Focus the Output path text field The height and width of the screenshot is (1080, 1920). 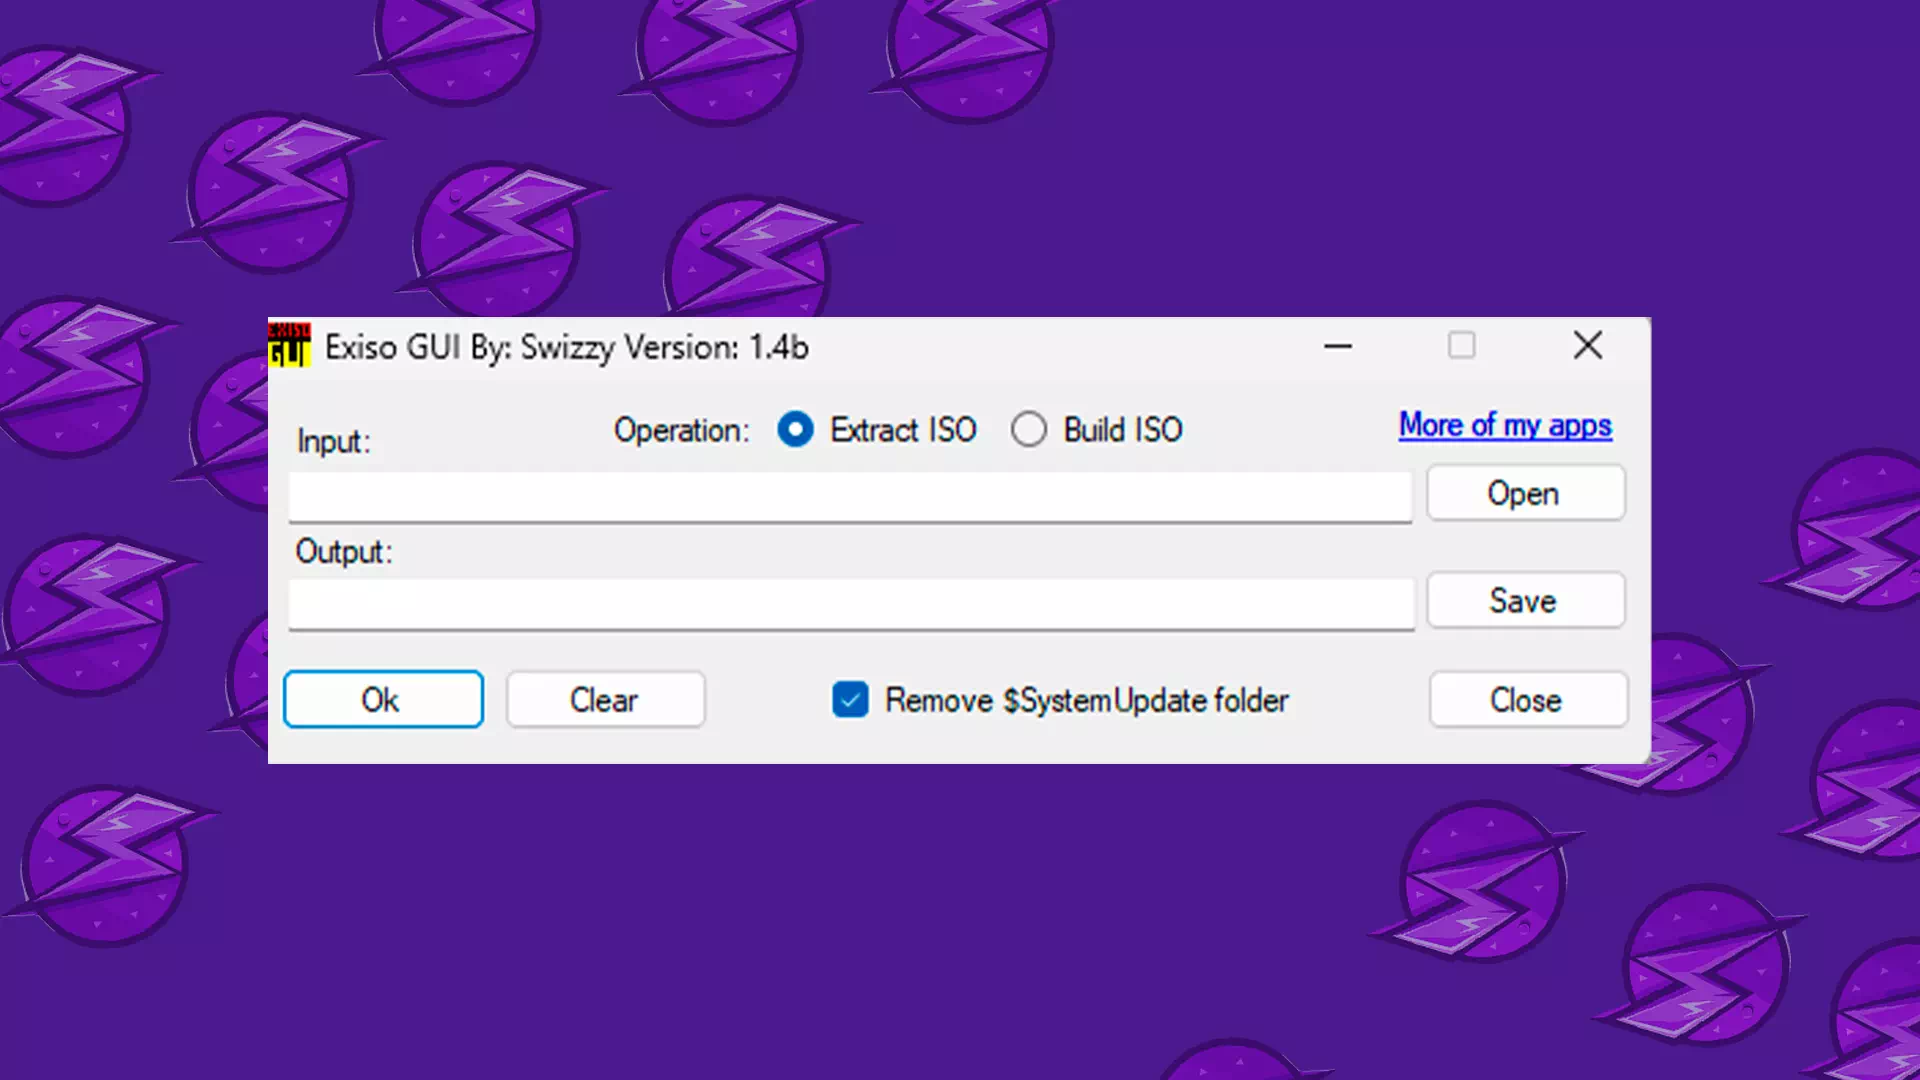851,604
